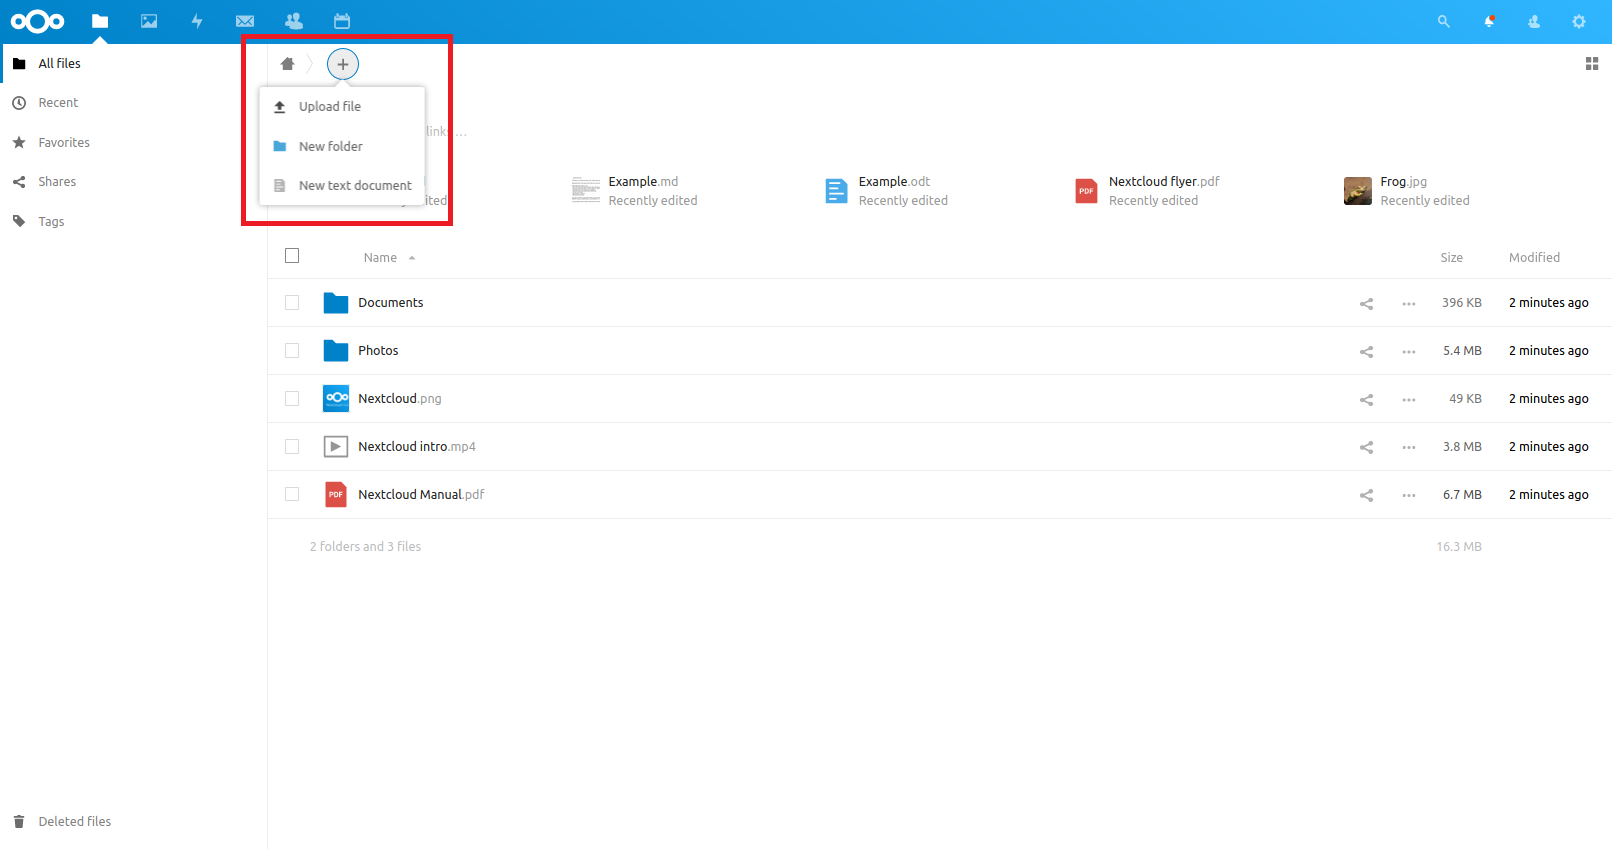Viewport: 1612px width, 849px height.
Task: Select All files in the sidebar
Action: pyautogui.click(x=134, y=63)
